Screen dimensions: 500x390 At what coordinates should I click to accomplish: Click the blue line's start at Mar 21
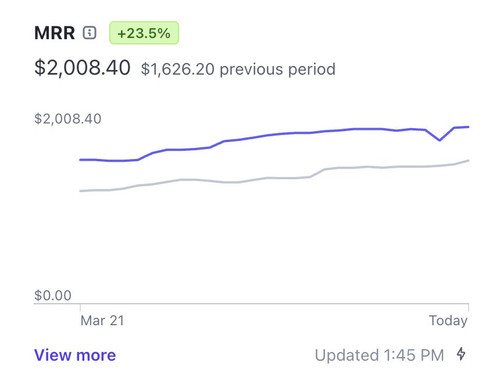80,160
